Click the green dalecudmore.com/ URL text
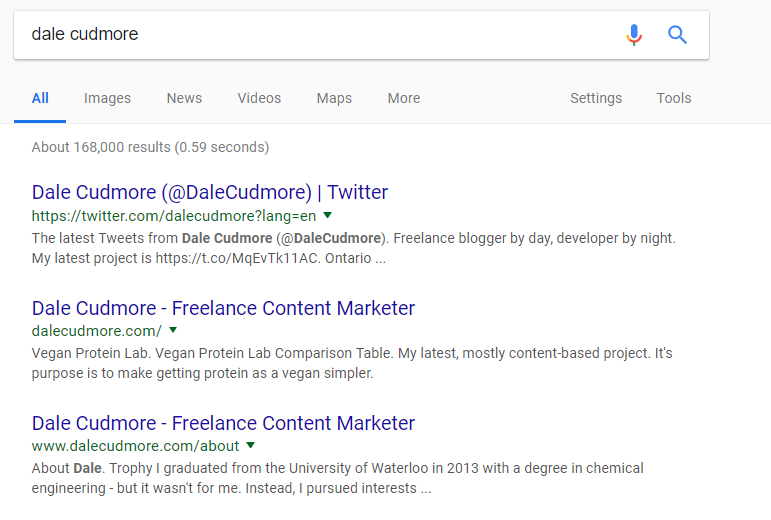Image resolution: width=771 pixels, height=520 pixels. [96, 331]
